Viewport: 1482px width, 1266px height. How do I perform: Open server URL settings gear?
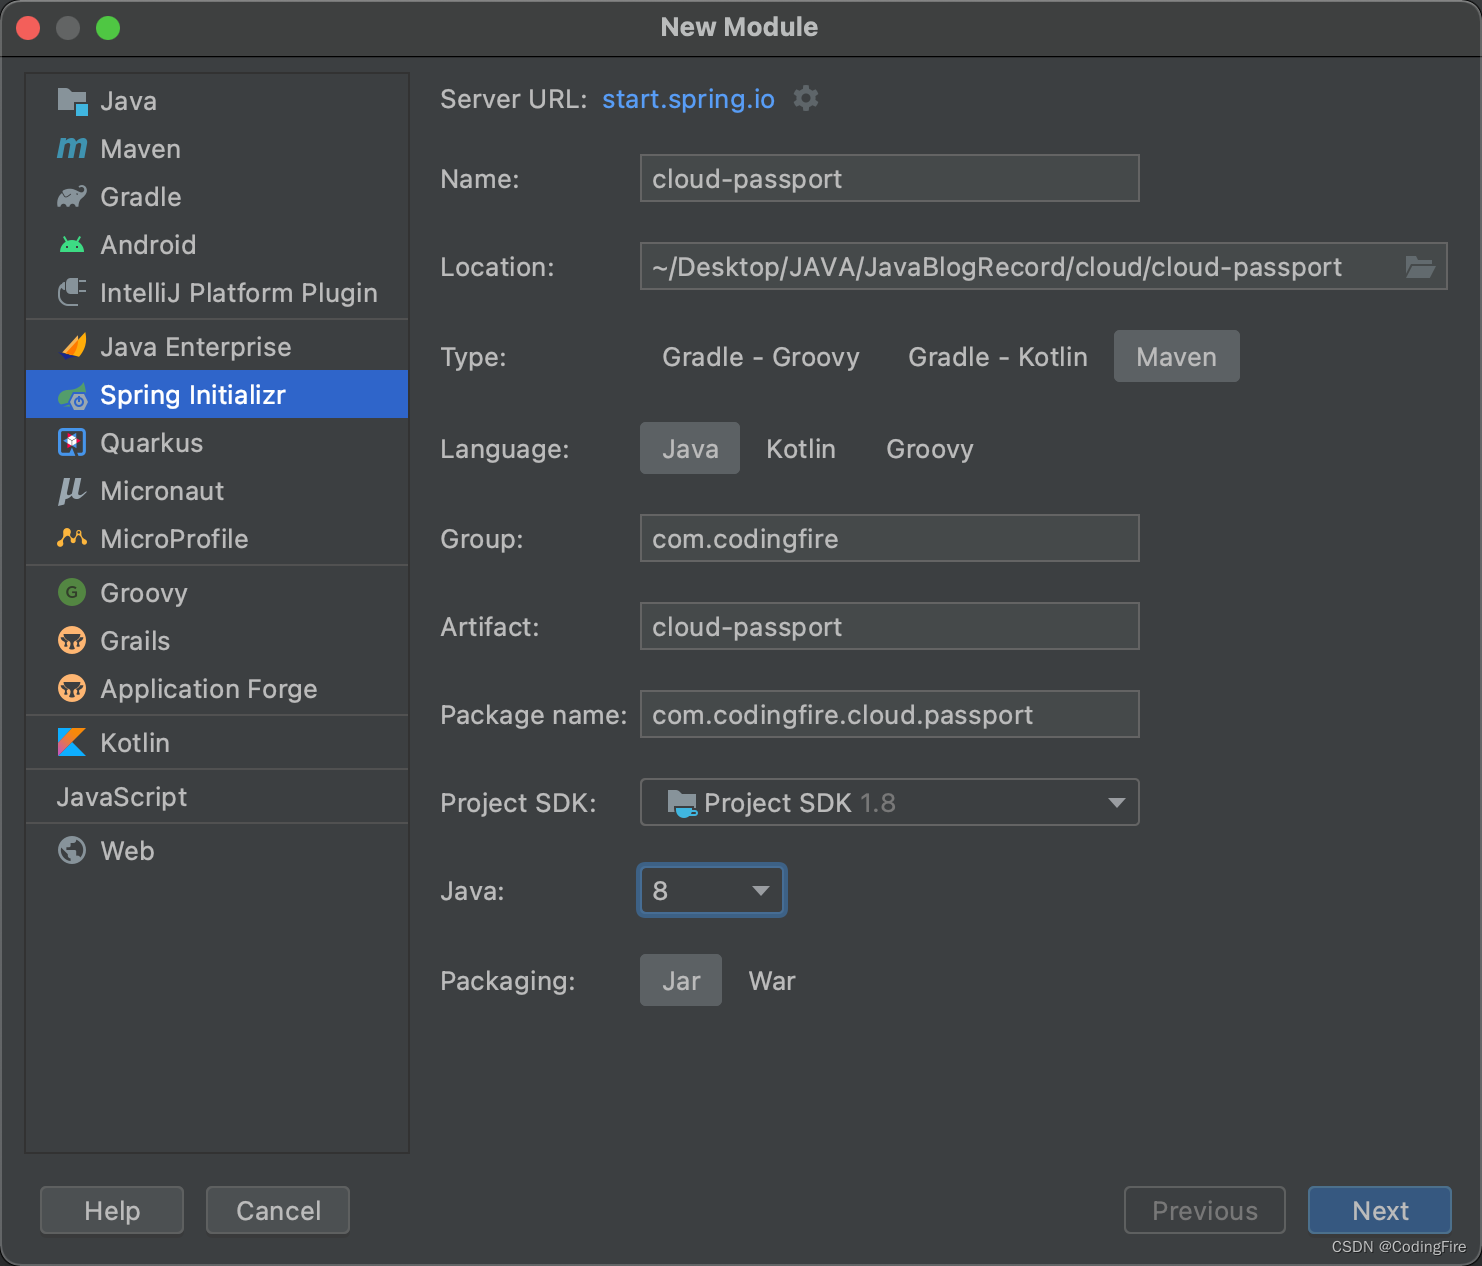(806, 99)
